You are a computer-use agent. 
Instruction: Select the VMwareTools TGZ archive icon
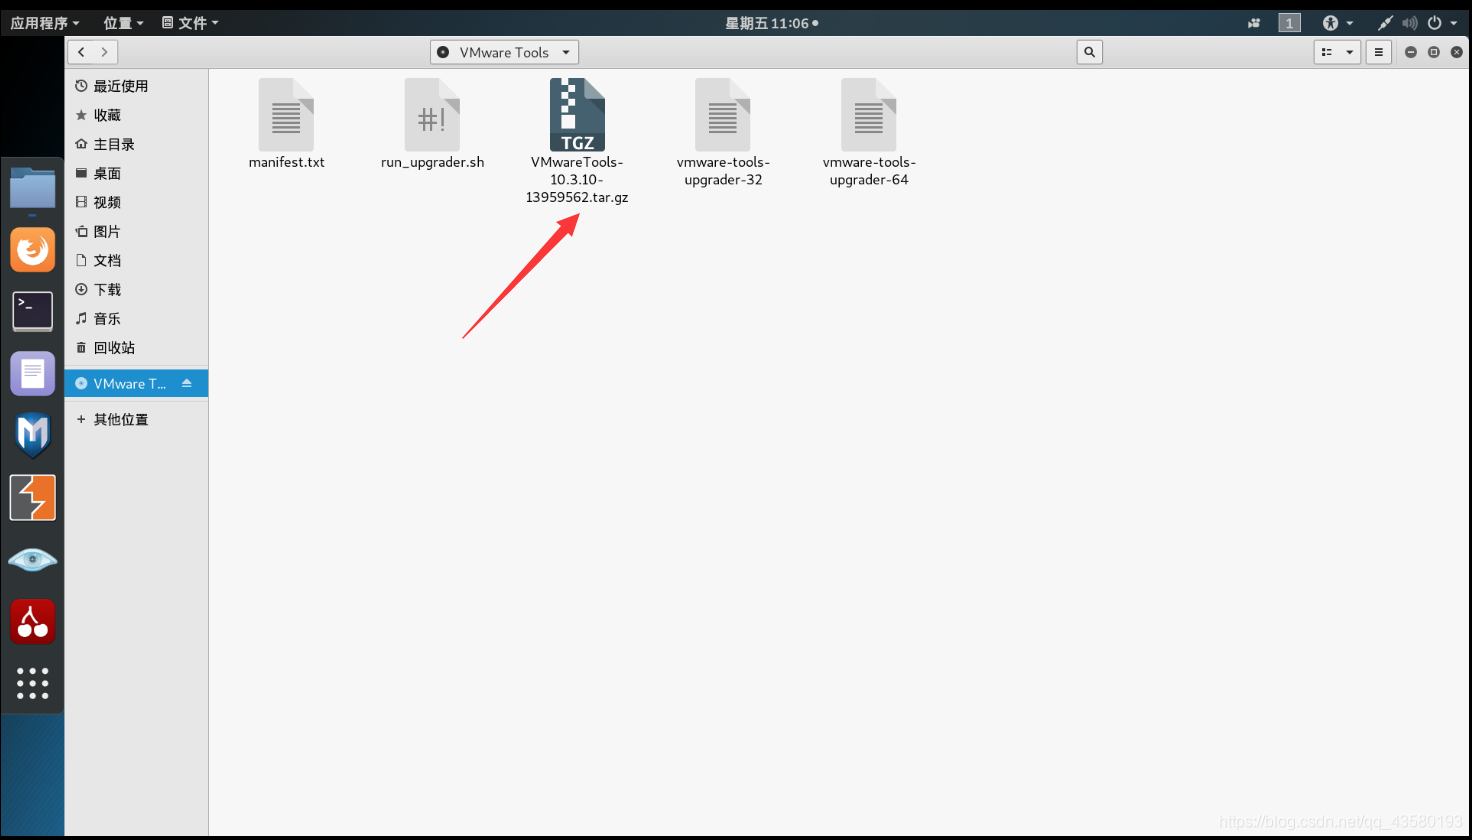pos(577,115)
